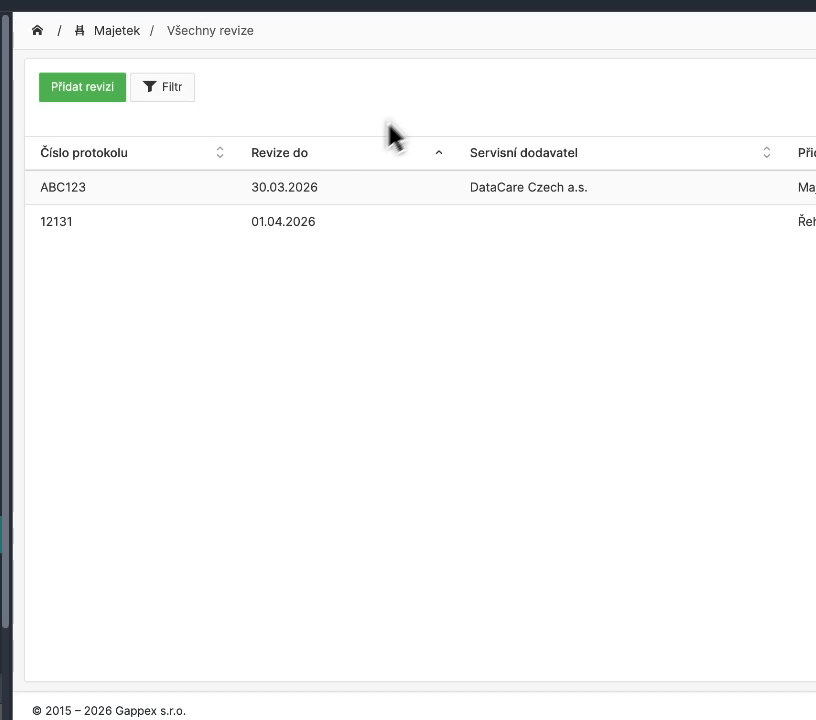
Task: Click the cut-off last cell in the ABC123 row
Action: coord(806,187)
